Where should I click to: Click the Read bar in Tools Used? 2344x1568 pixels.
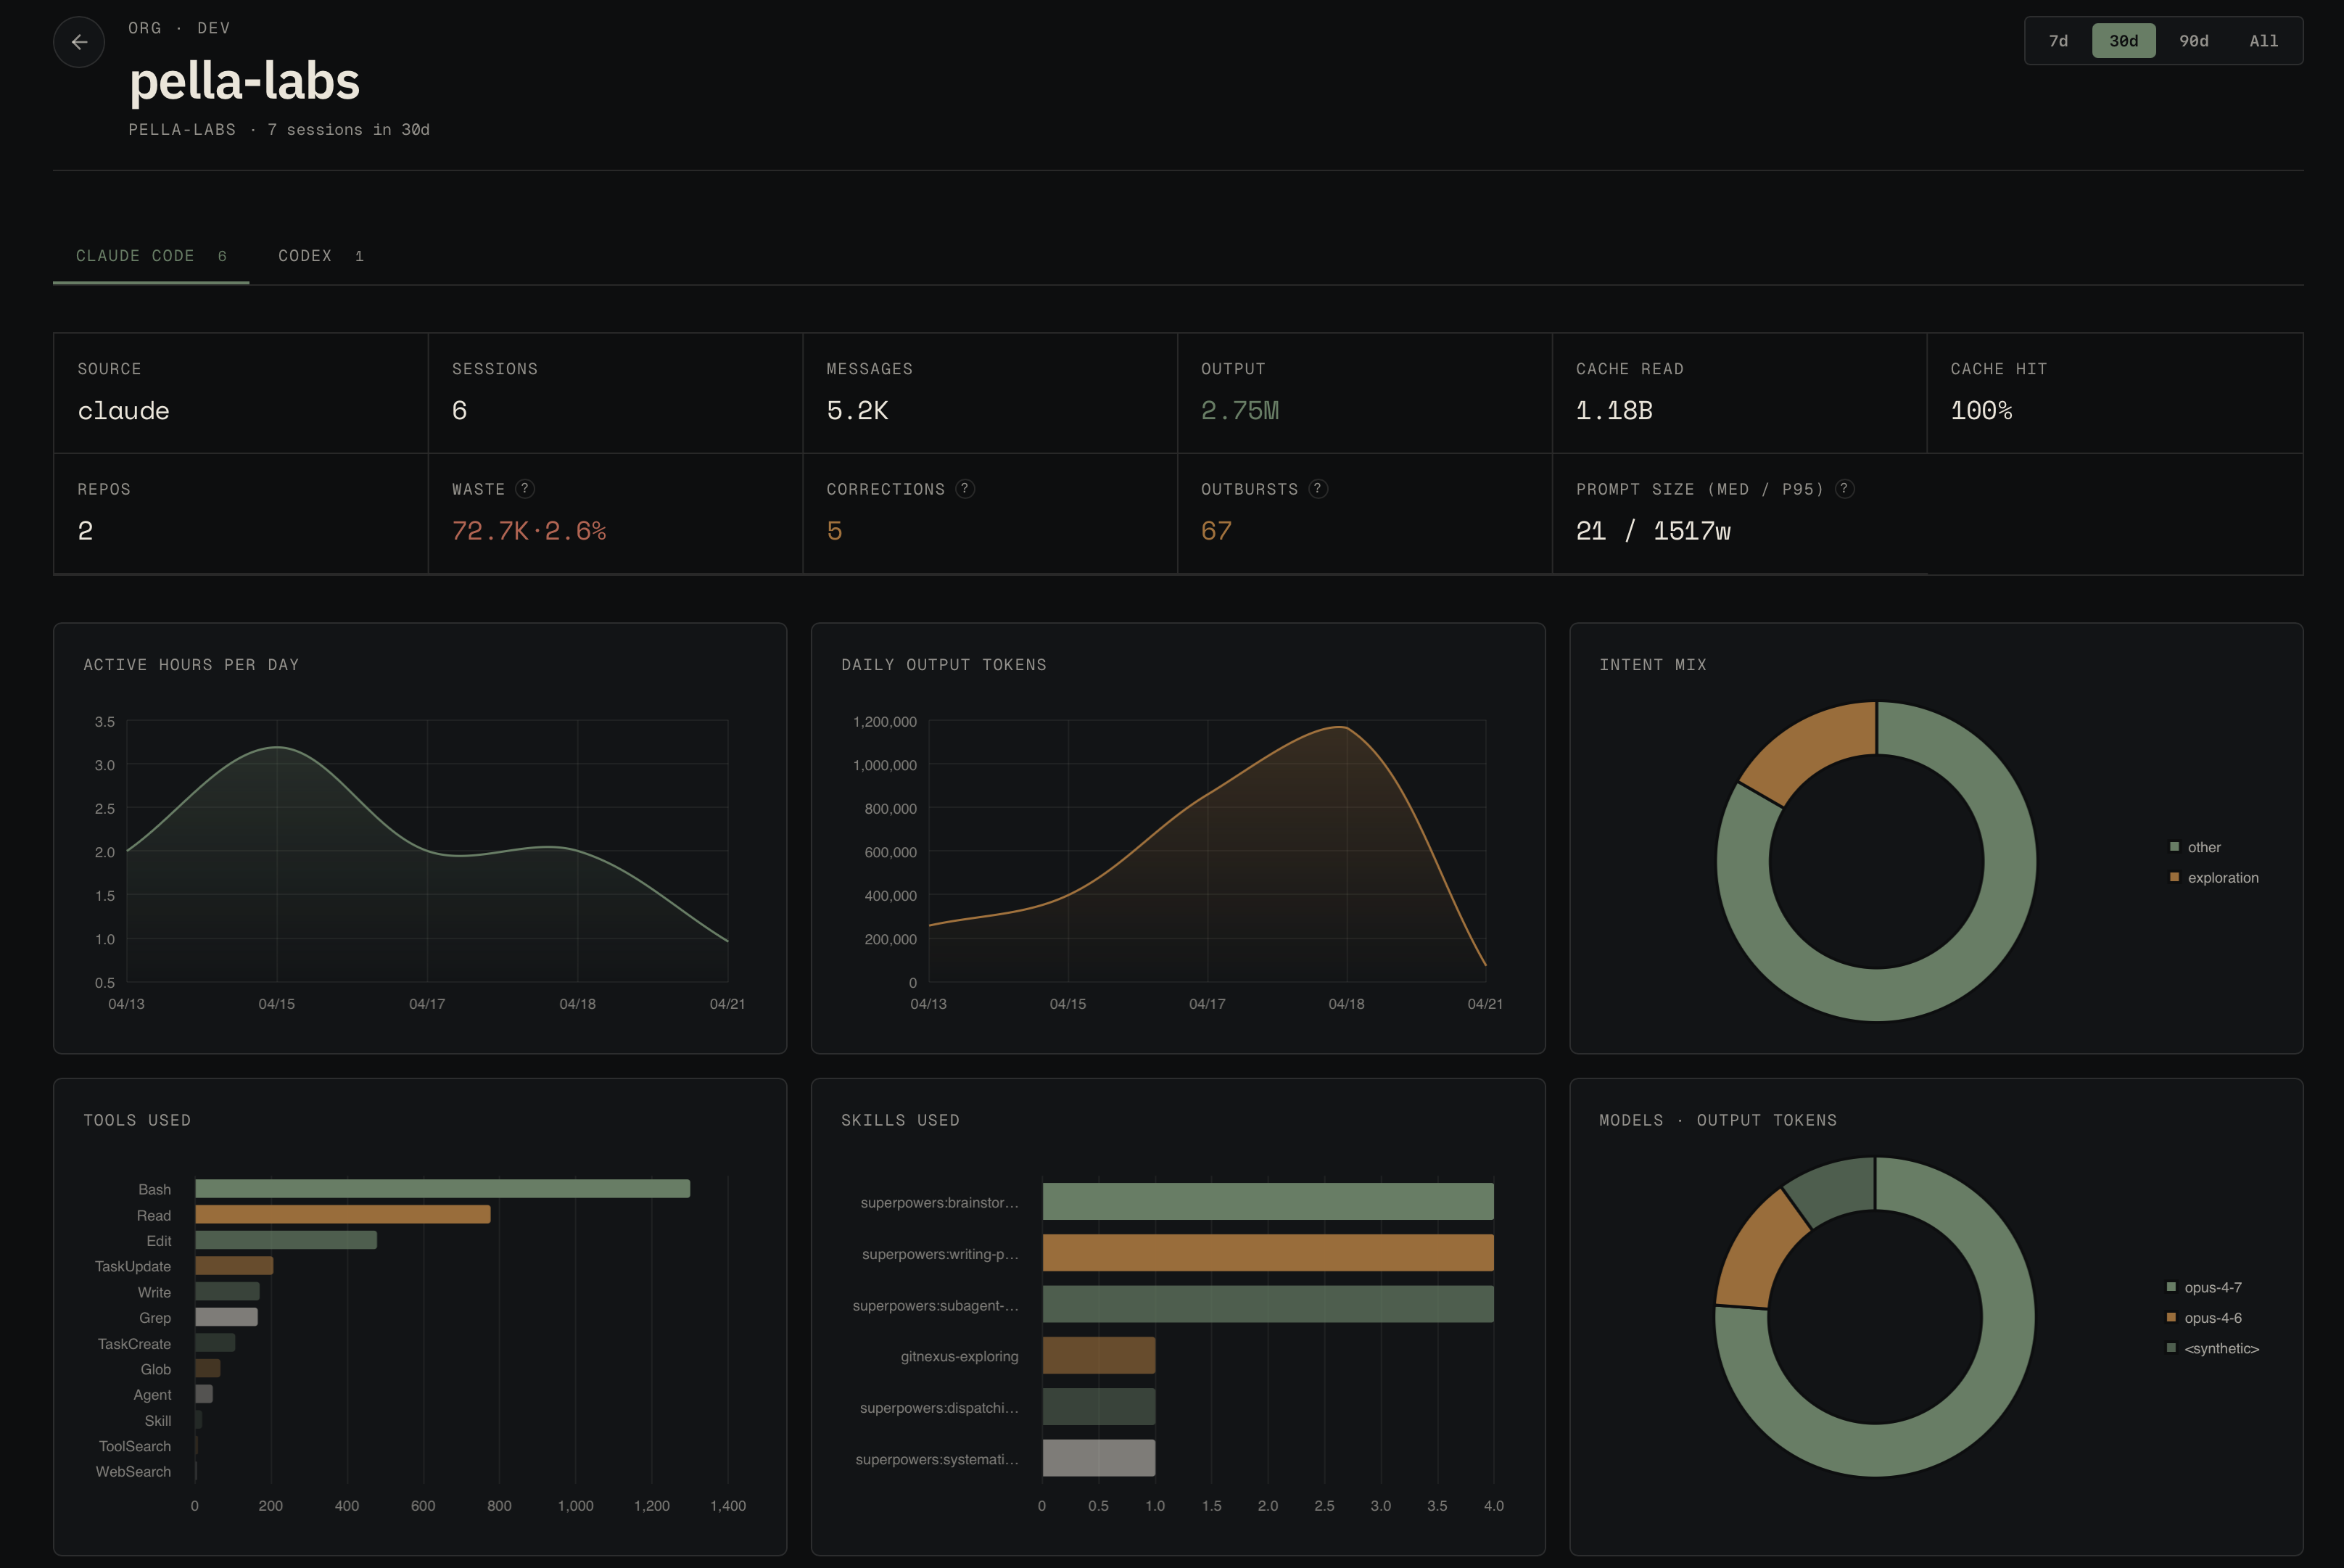pyautogui.click(x=343, y=1215)
